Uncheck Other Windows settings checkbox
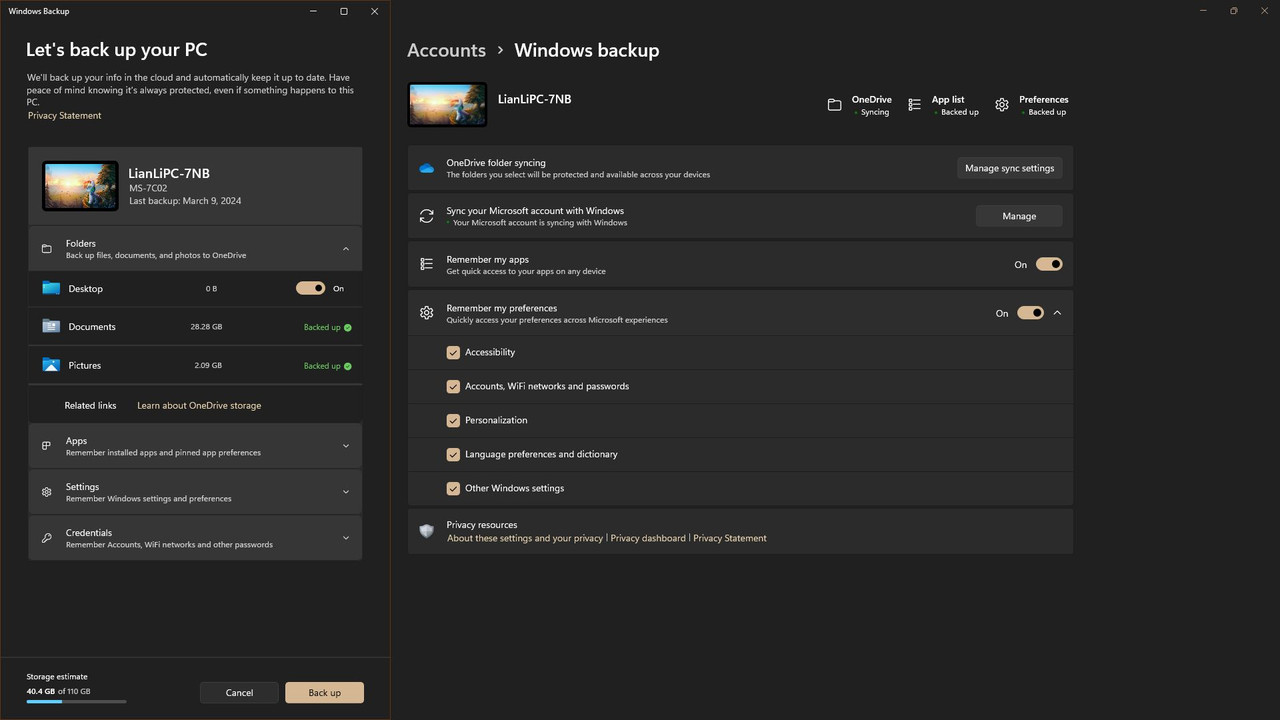This screenshot has height=720, width=1280. [x=453, y=488]
